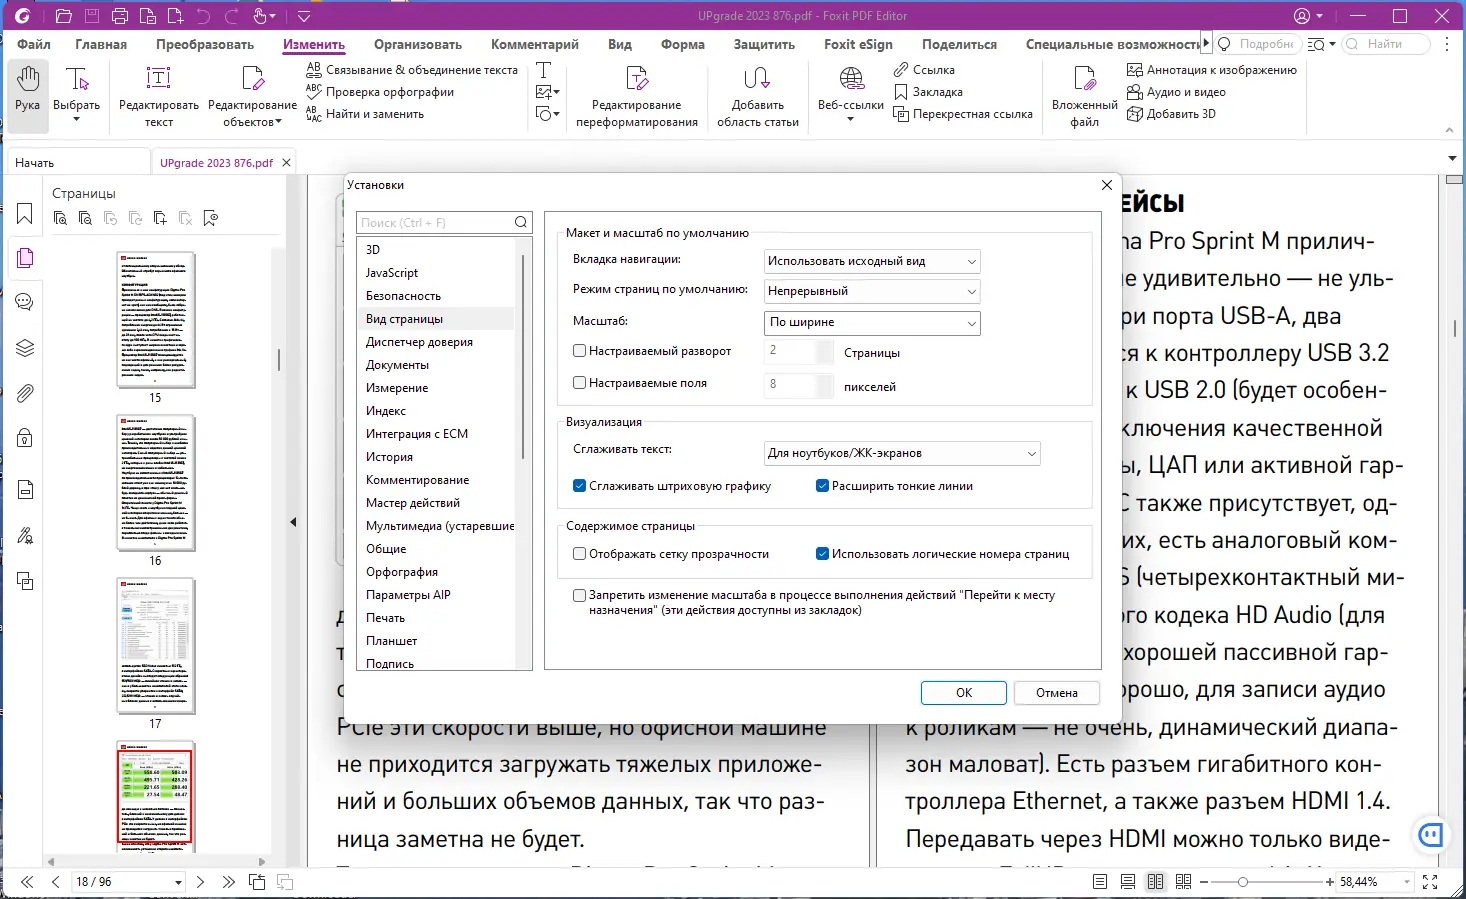Click the Ссылка link tool
Screen dimensions: 1466x899
pyautogui.click(x=924, y=70)
